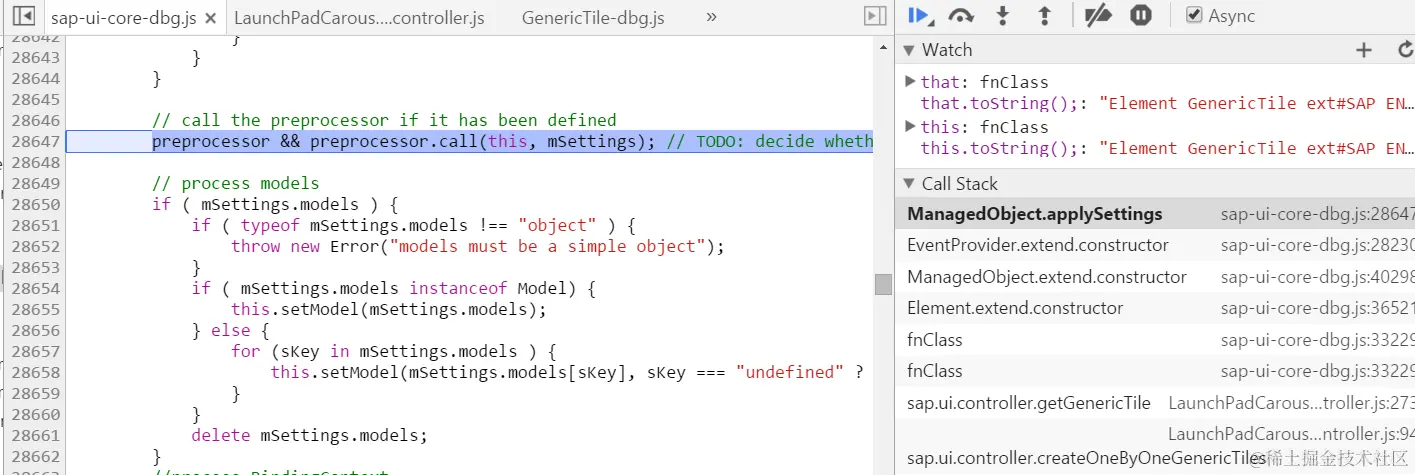The image size is (1415, 475).
Task: Step into next function call
Action: pos(1003,15)
